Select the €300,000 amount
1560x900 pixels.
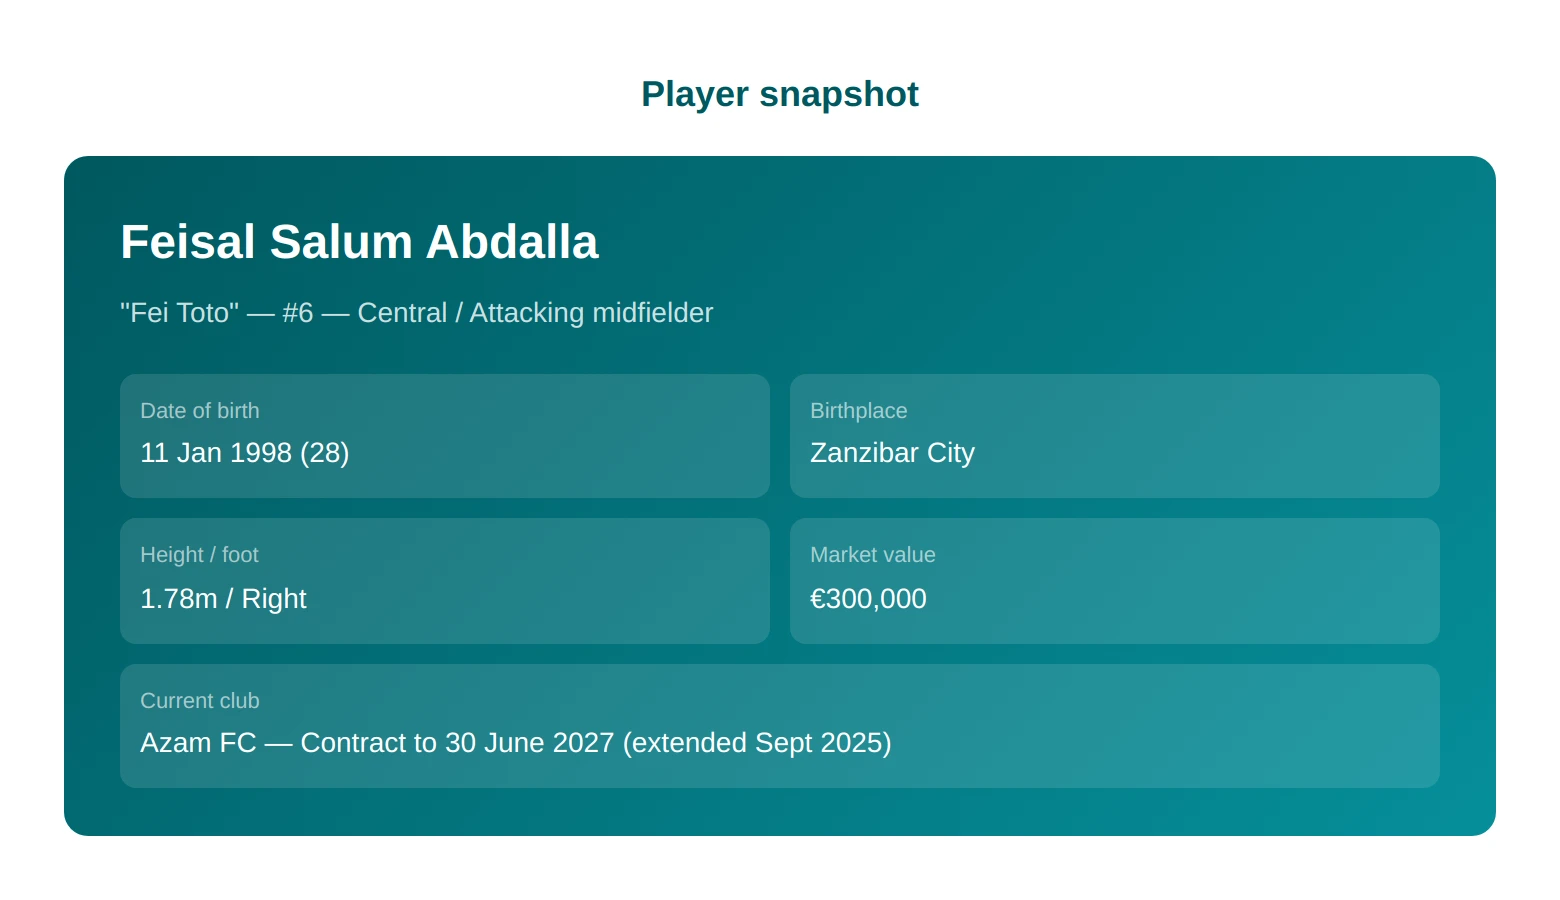[x=868, y=599]
